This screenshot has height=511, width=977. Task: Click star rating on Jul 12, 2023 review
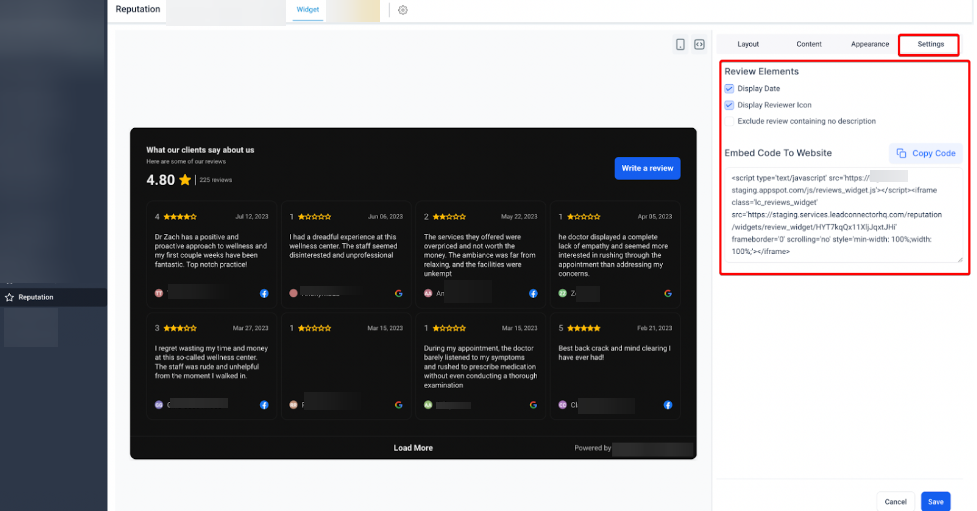click(180, 217)
